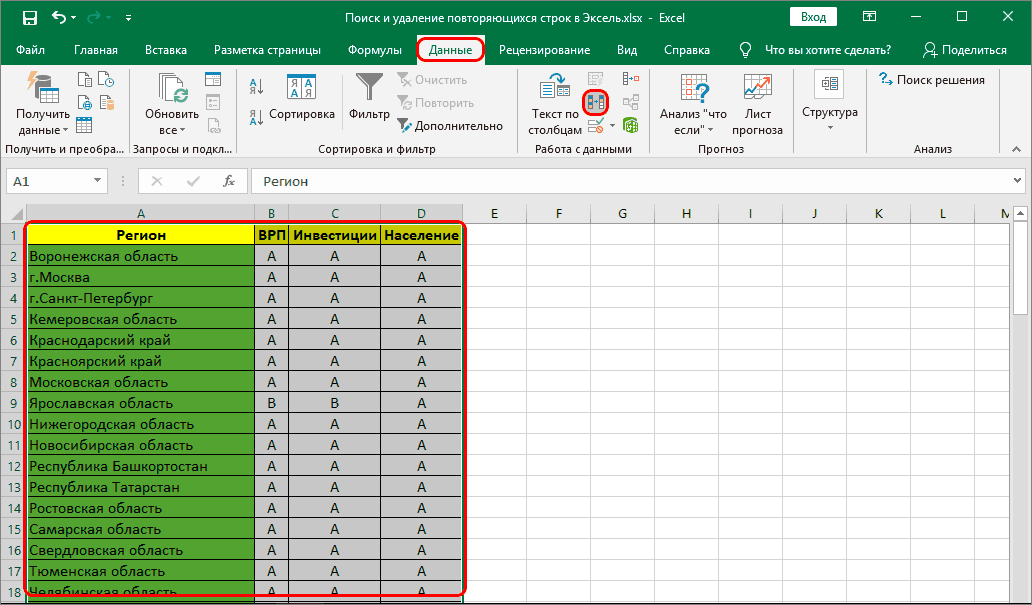This screenshot has width=1032, height=605.
Task: Click the Remove Duplicates icon in the ribbon
Action: point(596,101)
